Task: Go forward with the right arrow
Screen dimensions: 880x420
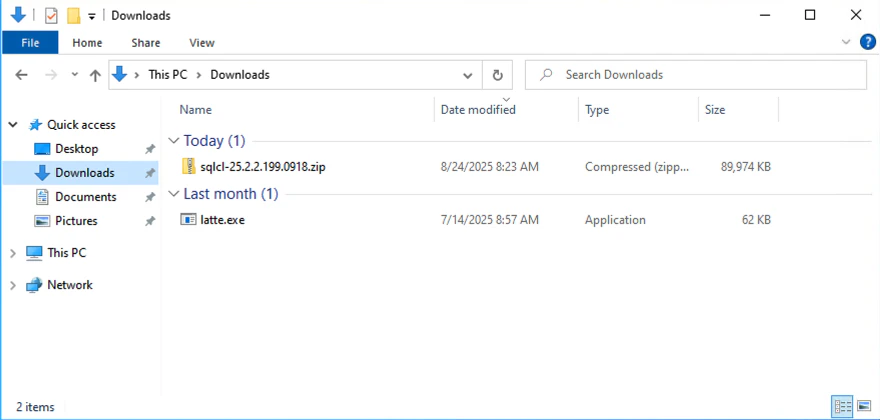Action: click(x=51, y=75)
